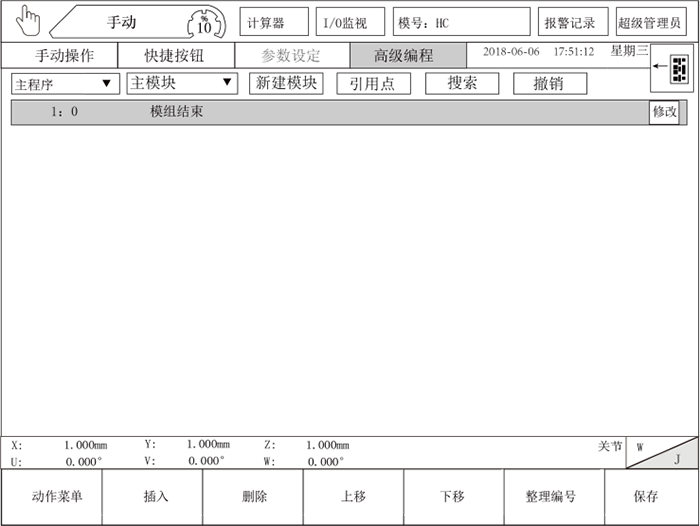Image resolution: width=700 pixels, height=526 pixels.
Task: Click the speed percentage gauge showing 10
Action: [x=204, y=23]
